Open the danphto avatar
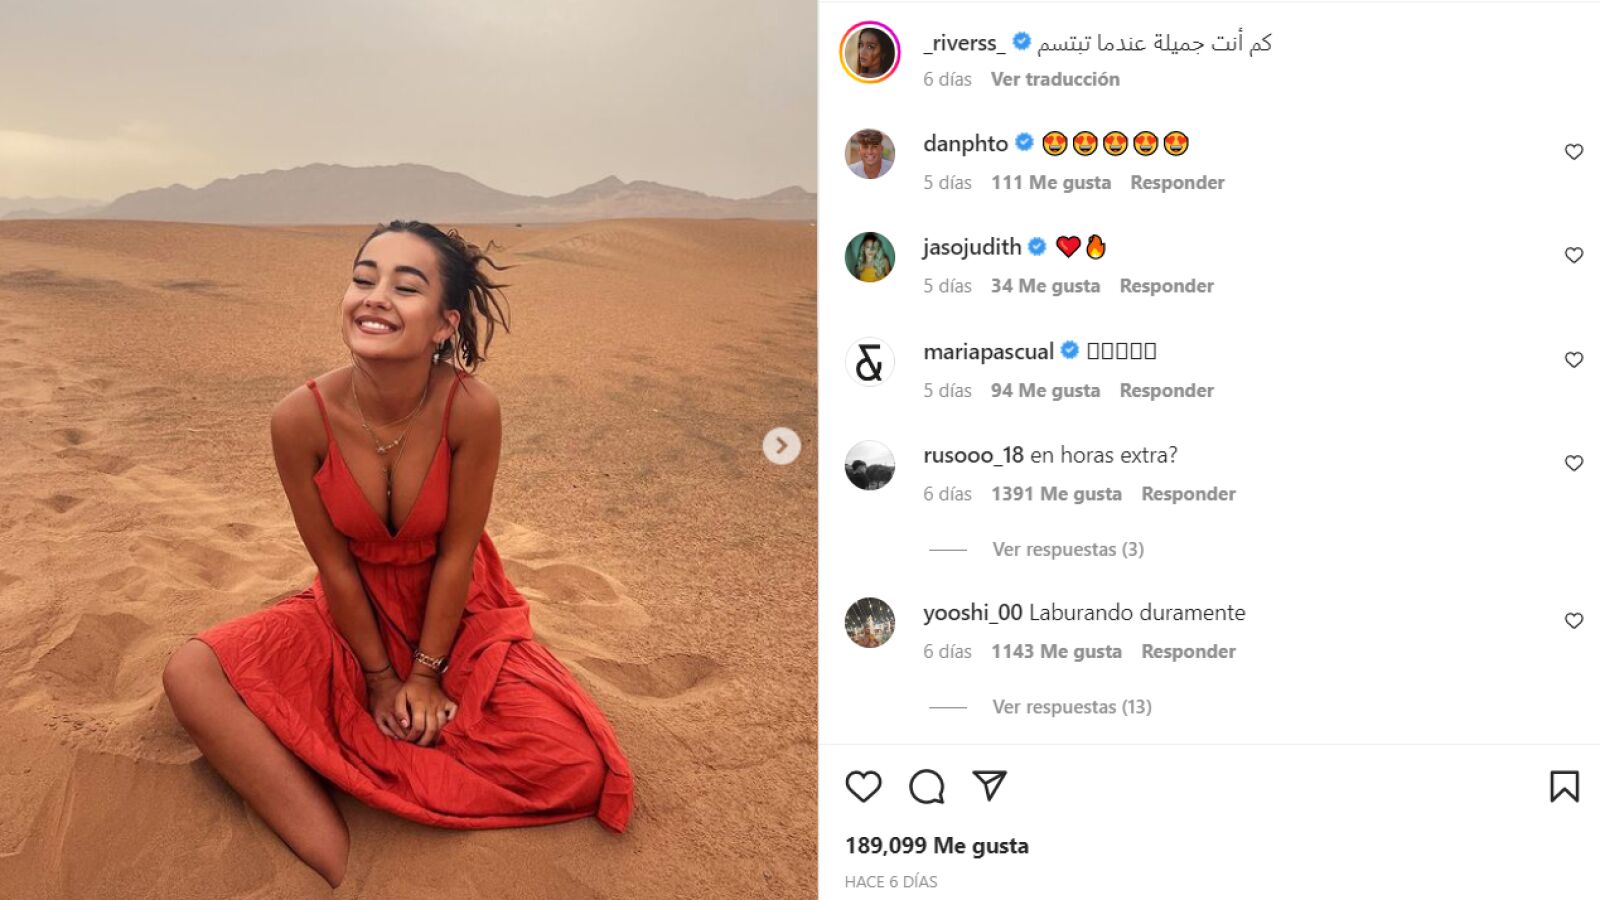Viewport: 1600px width, 900px height. pyautogui.click(x=870, y=154)
